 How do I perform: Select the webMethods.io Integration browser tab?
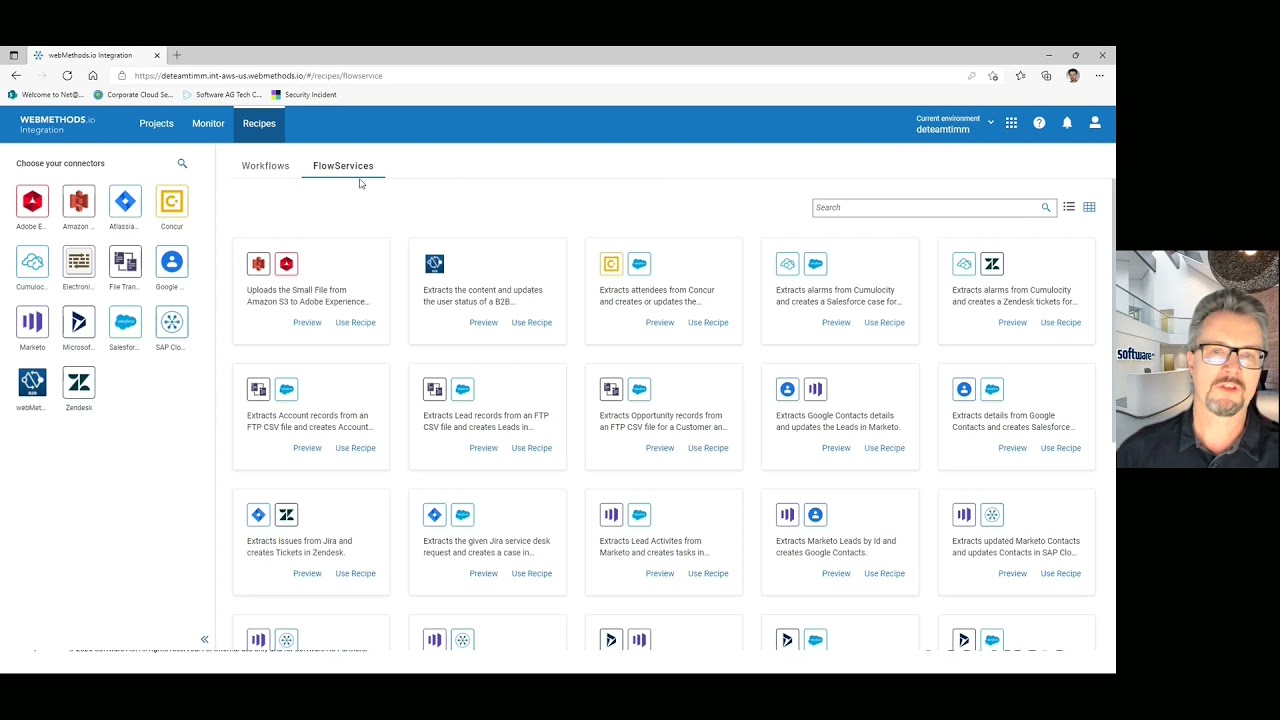tap(97, 55)
